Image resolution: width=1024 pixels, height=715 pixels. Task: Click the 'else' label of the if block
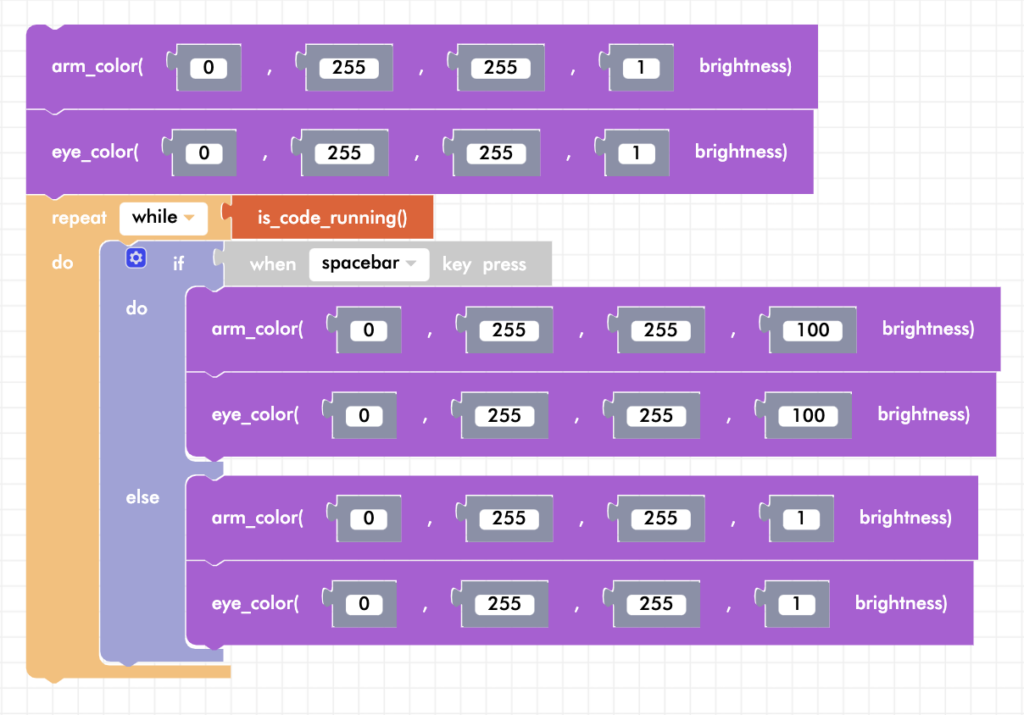(142, 497)
